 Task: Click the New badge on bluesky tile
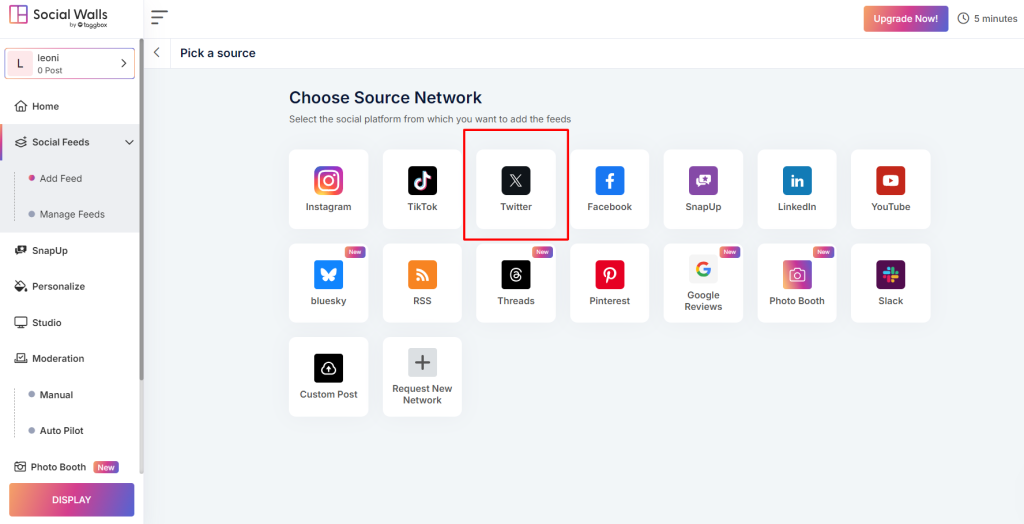tap(355, 252)
